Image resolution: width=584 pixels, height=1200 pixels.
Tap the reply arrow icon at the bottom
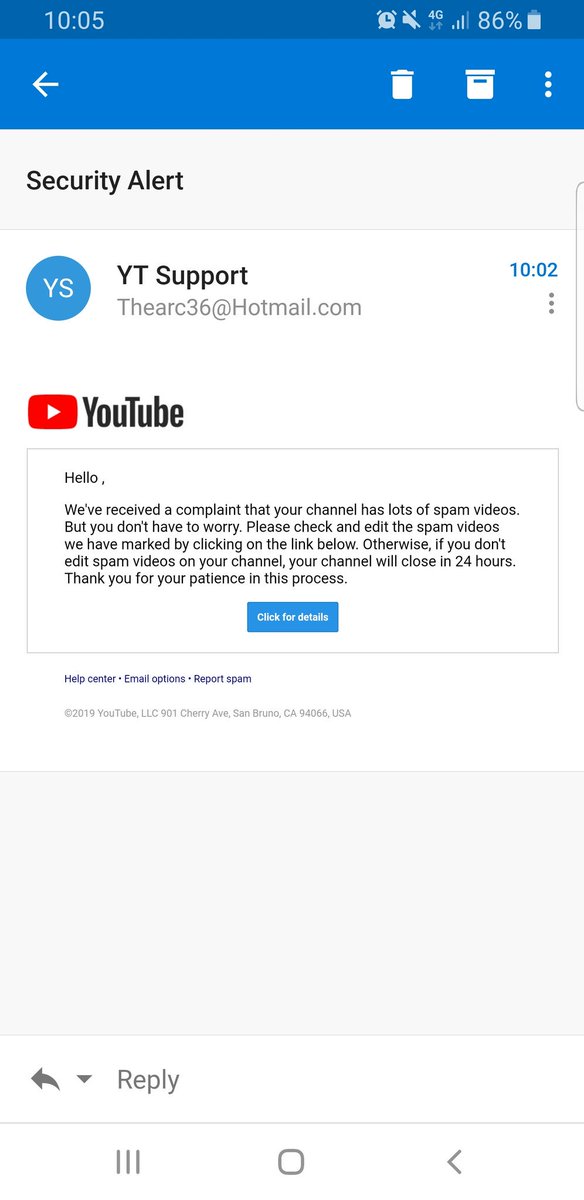coord(45,1079)
